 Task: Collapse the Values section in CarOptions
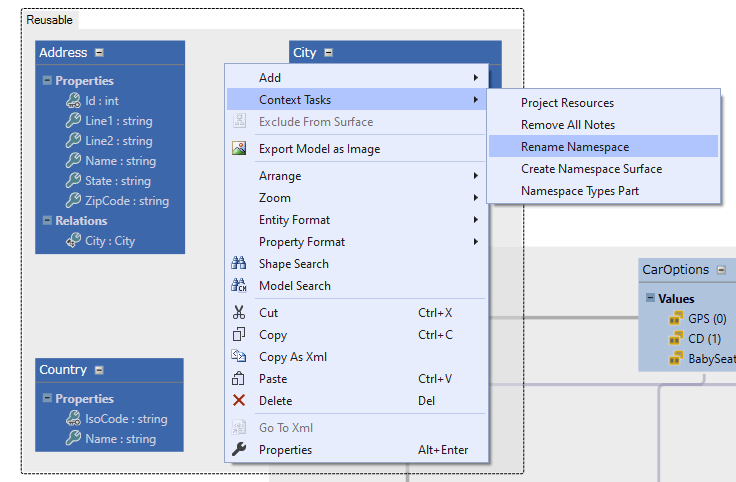650,298
